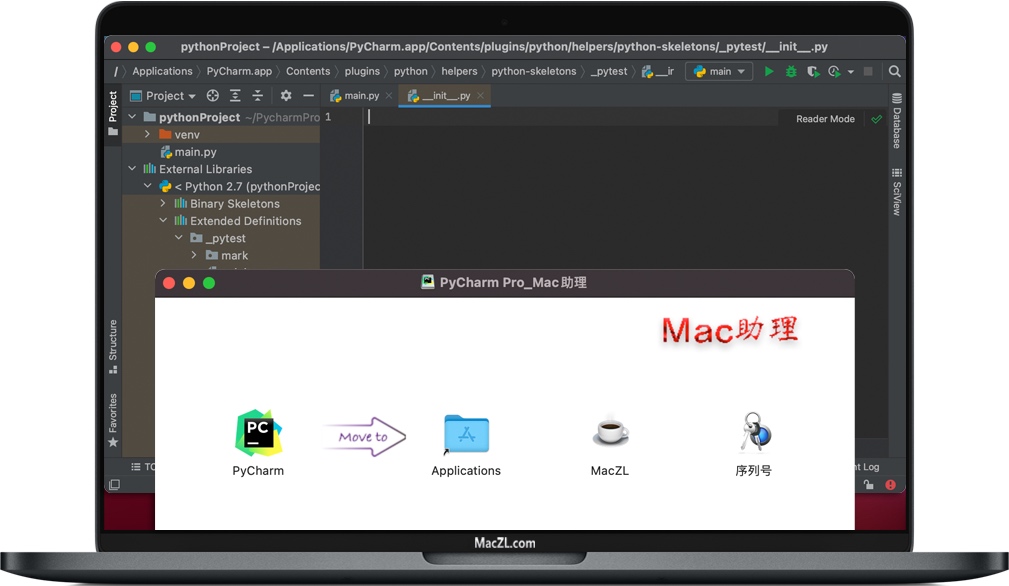Screen dimensions: 1009x586
Task: Click the red error notification in status bar
Action: [890, 485]
